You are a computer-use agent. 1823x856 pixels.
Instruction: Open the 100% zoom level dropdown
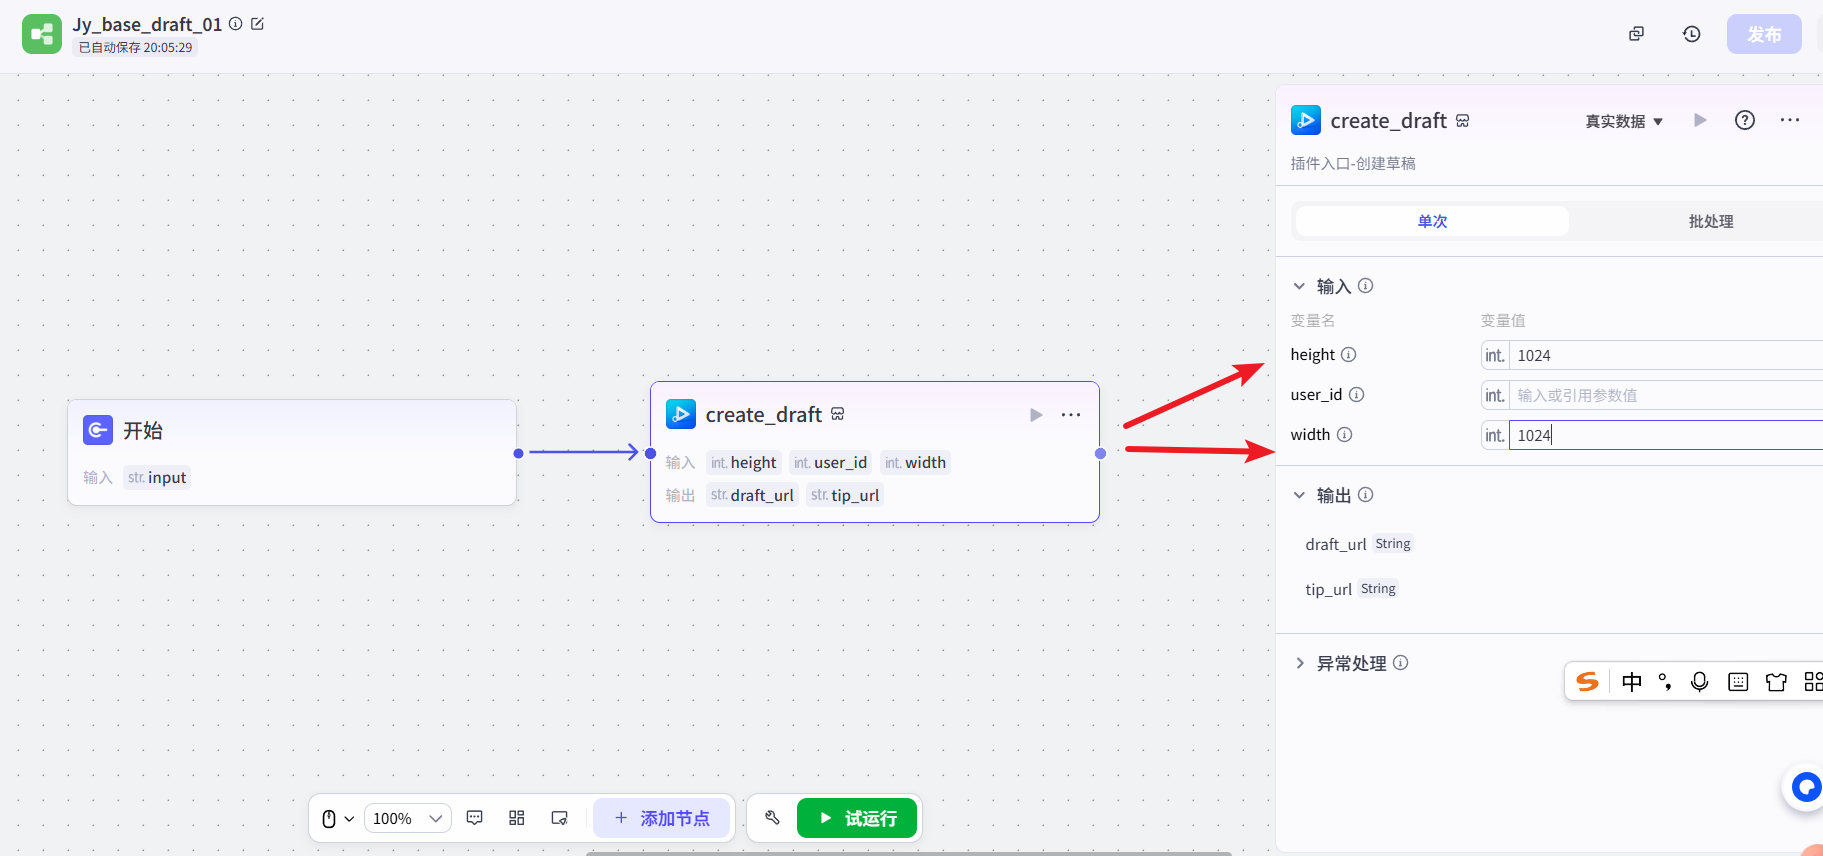(x=407, y=818)
